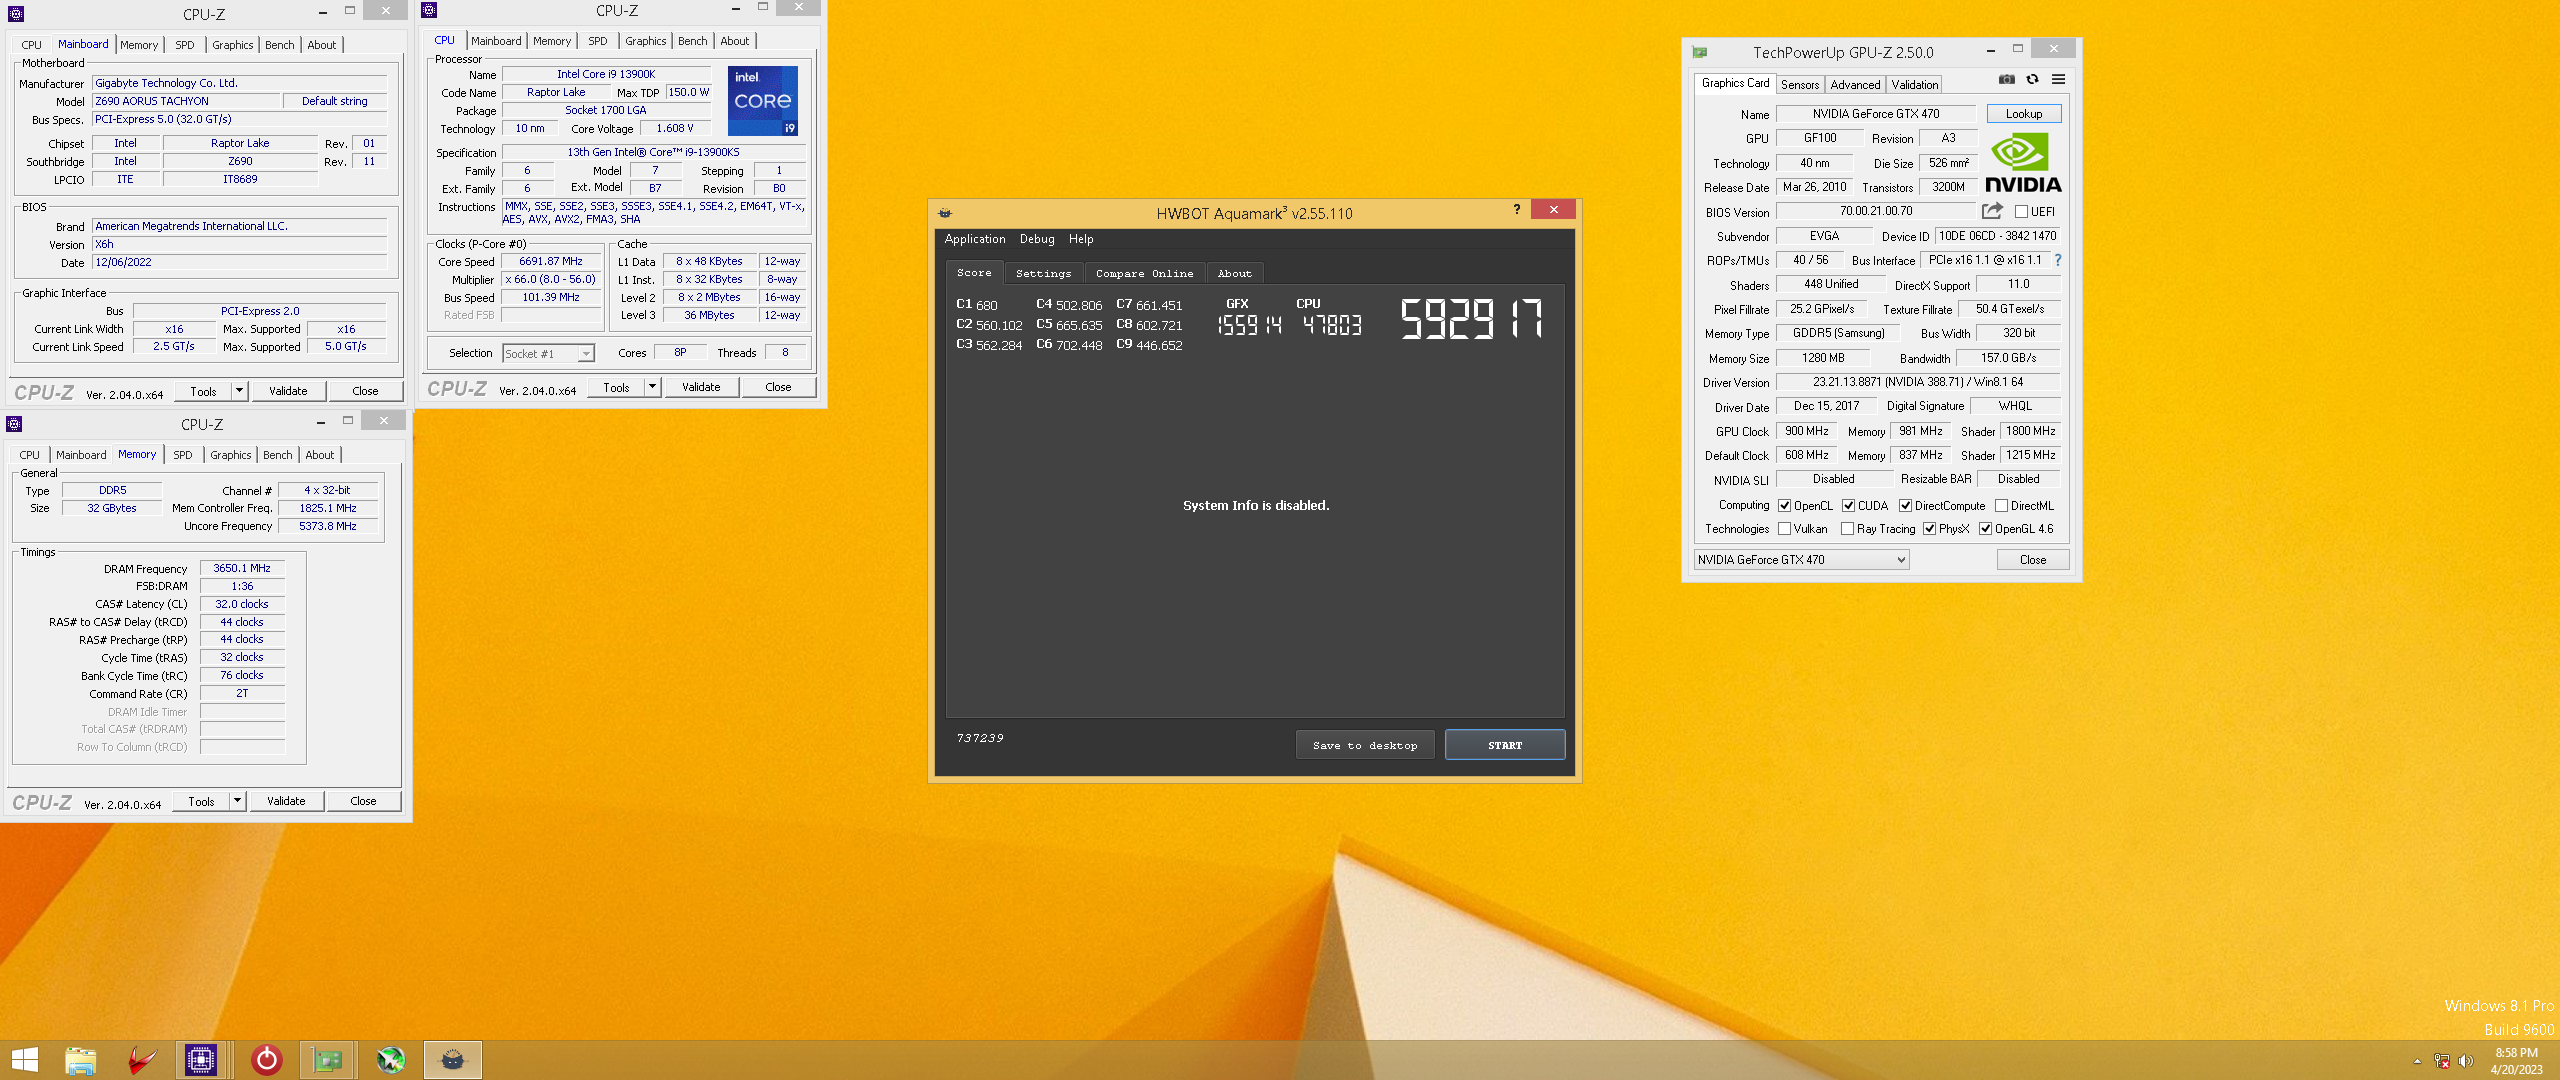
Task: Click Windows Start button
Action: point(24,1060)
